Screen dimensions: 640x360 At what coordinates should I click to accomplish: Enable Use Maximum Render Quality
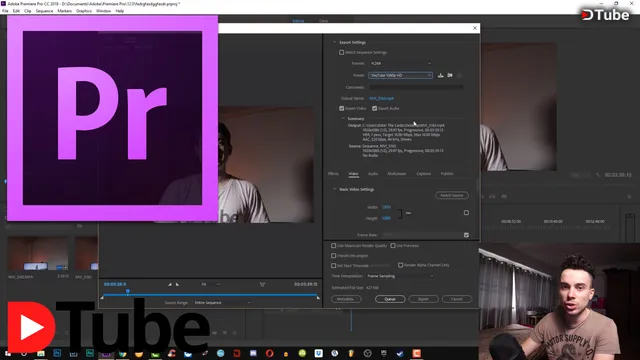[333, 246]
